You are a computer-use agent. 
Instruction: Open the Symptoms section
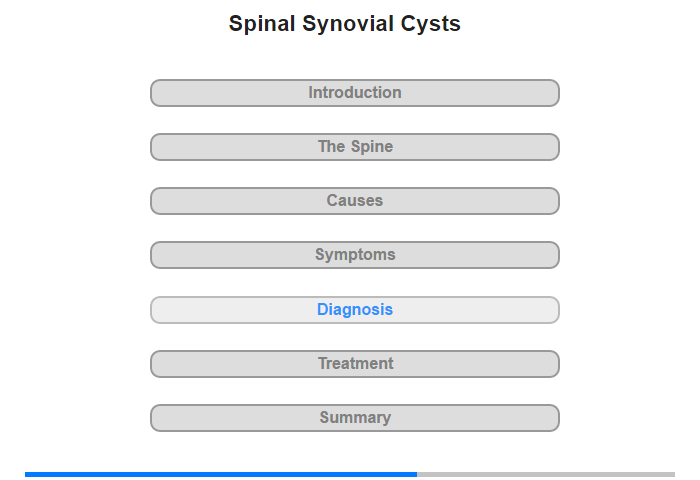pyautogui.click(x=355, y=255)
